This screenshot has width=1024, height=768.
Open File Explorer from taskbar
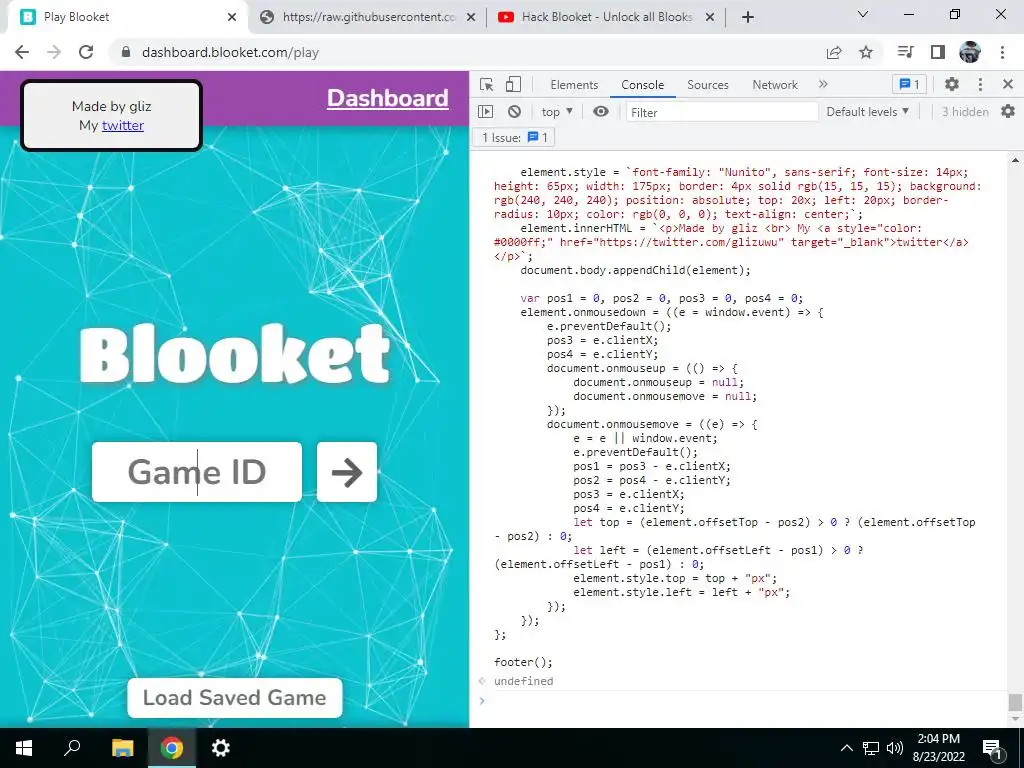[x=122, y=748]
